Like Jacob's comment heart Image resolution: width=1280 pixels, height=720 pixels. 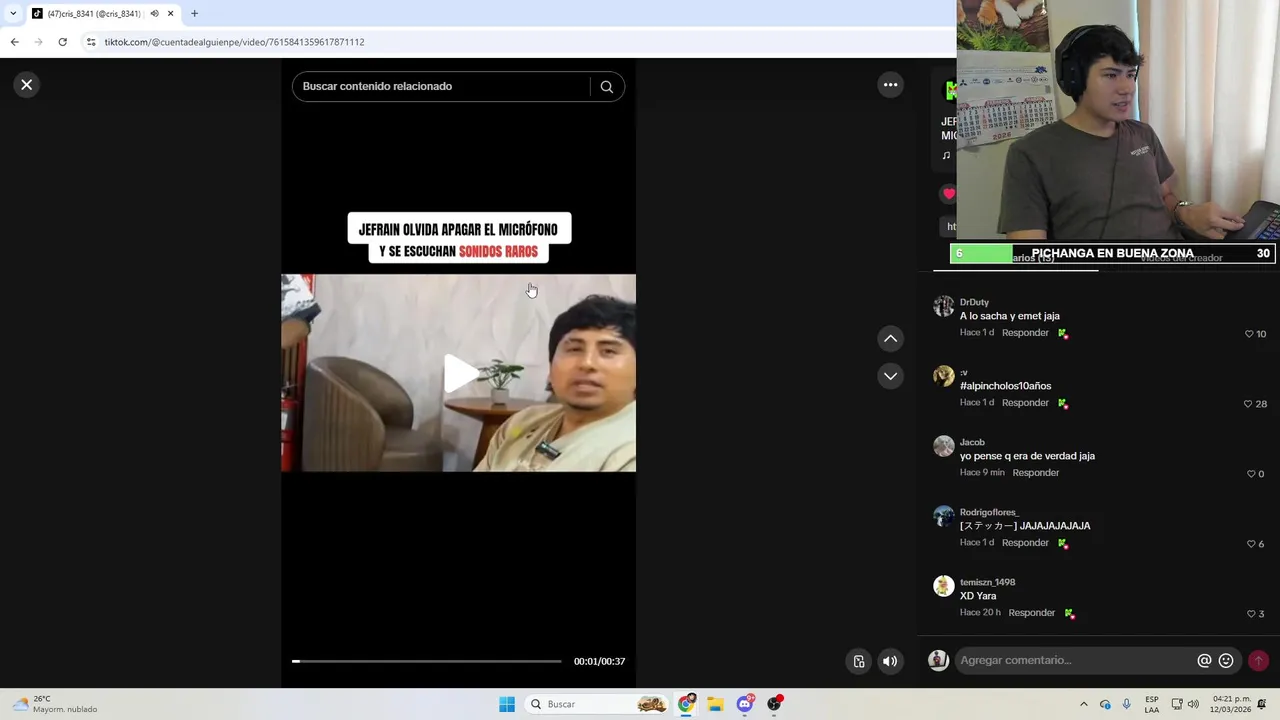[1251, 474]
